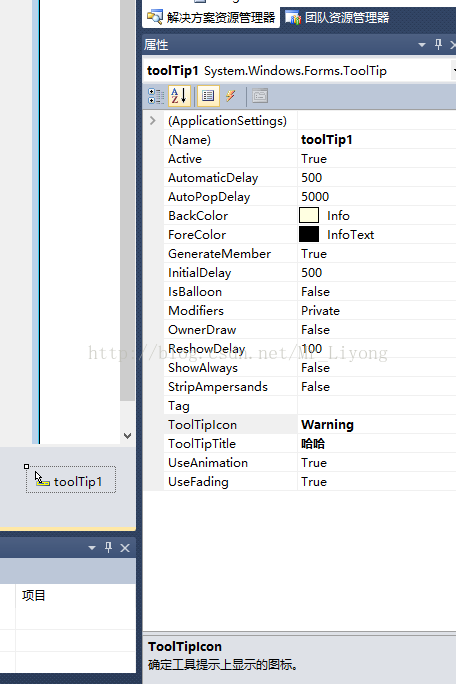Click the ToolTipIcon description heading
Viewport: 456px width, 684px height.
click(185, 646)
